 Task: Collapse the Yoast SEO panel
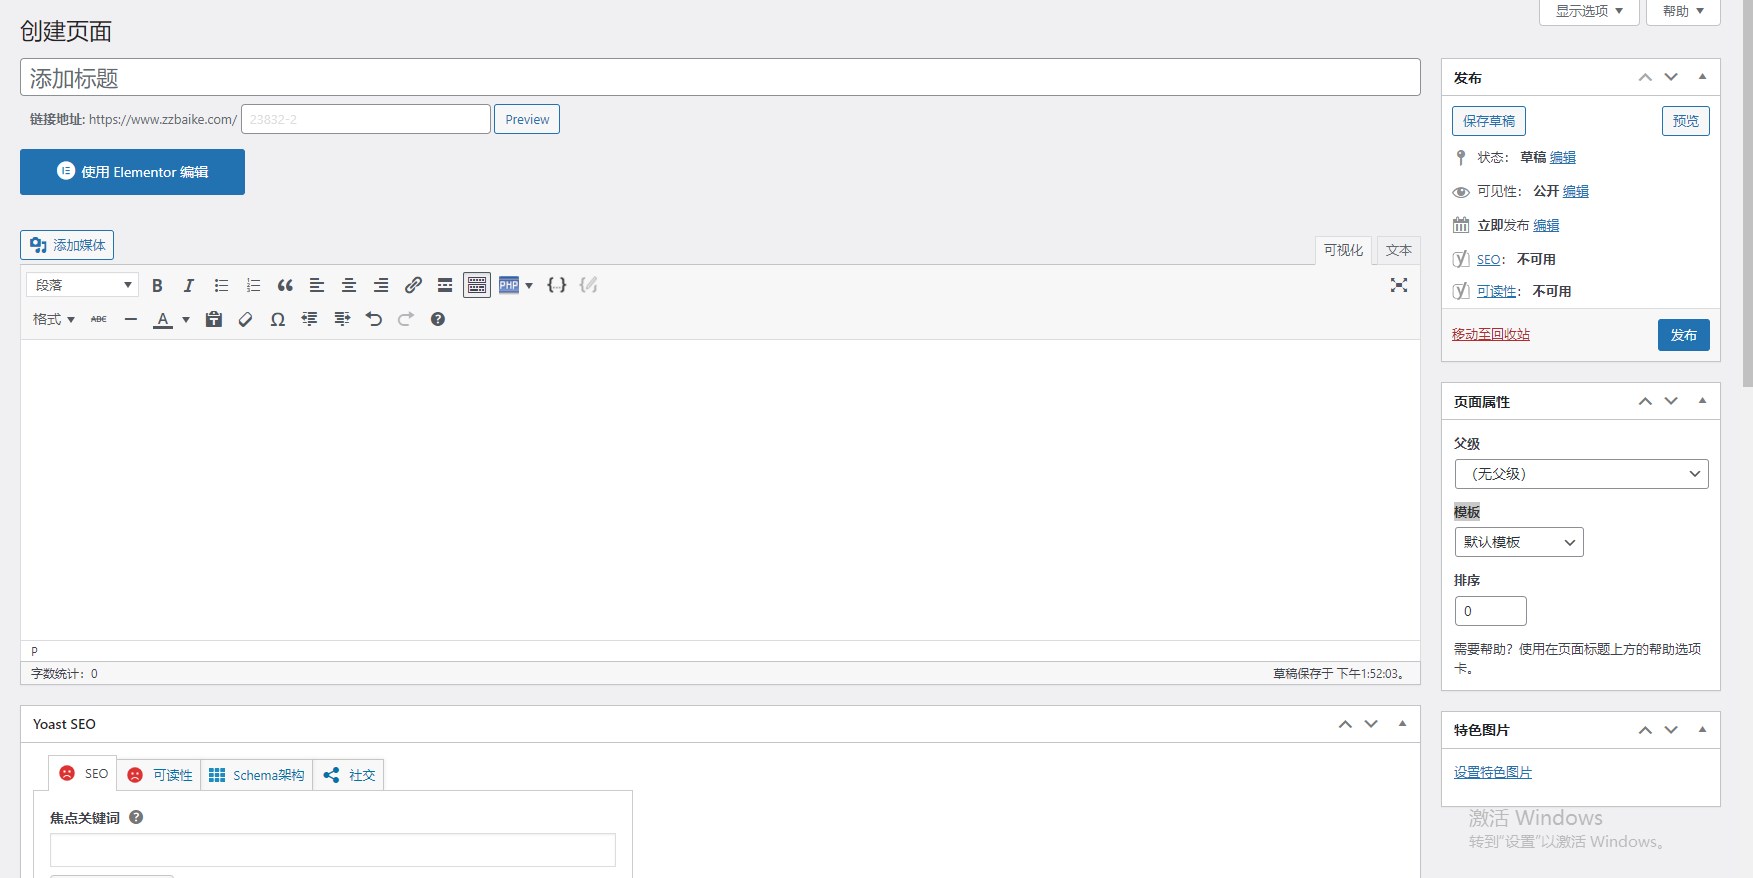tap(1402, 723)
